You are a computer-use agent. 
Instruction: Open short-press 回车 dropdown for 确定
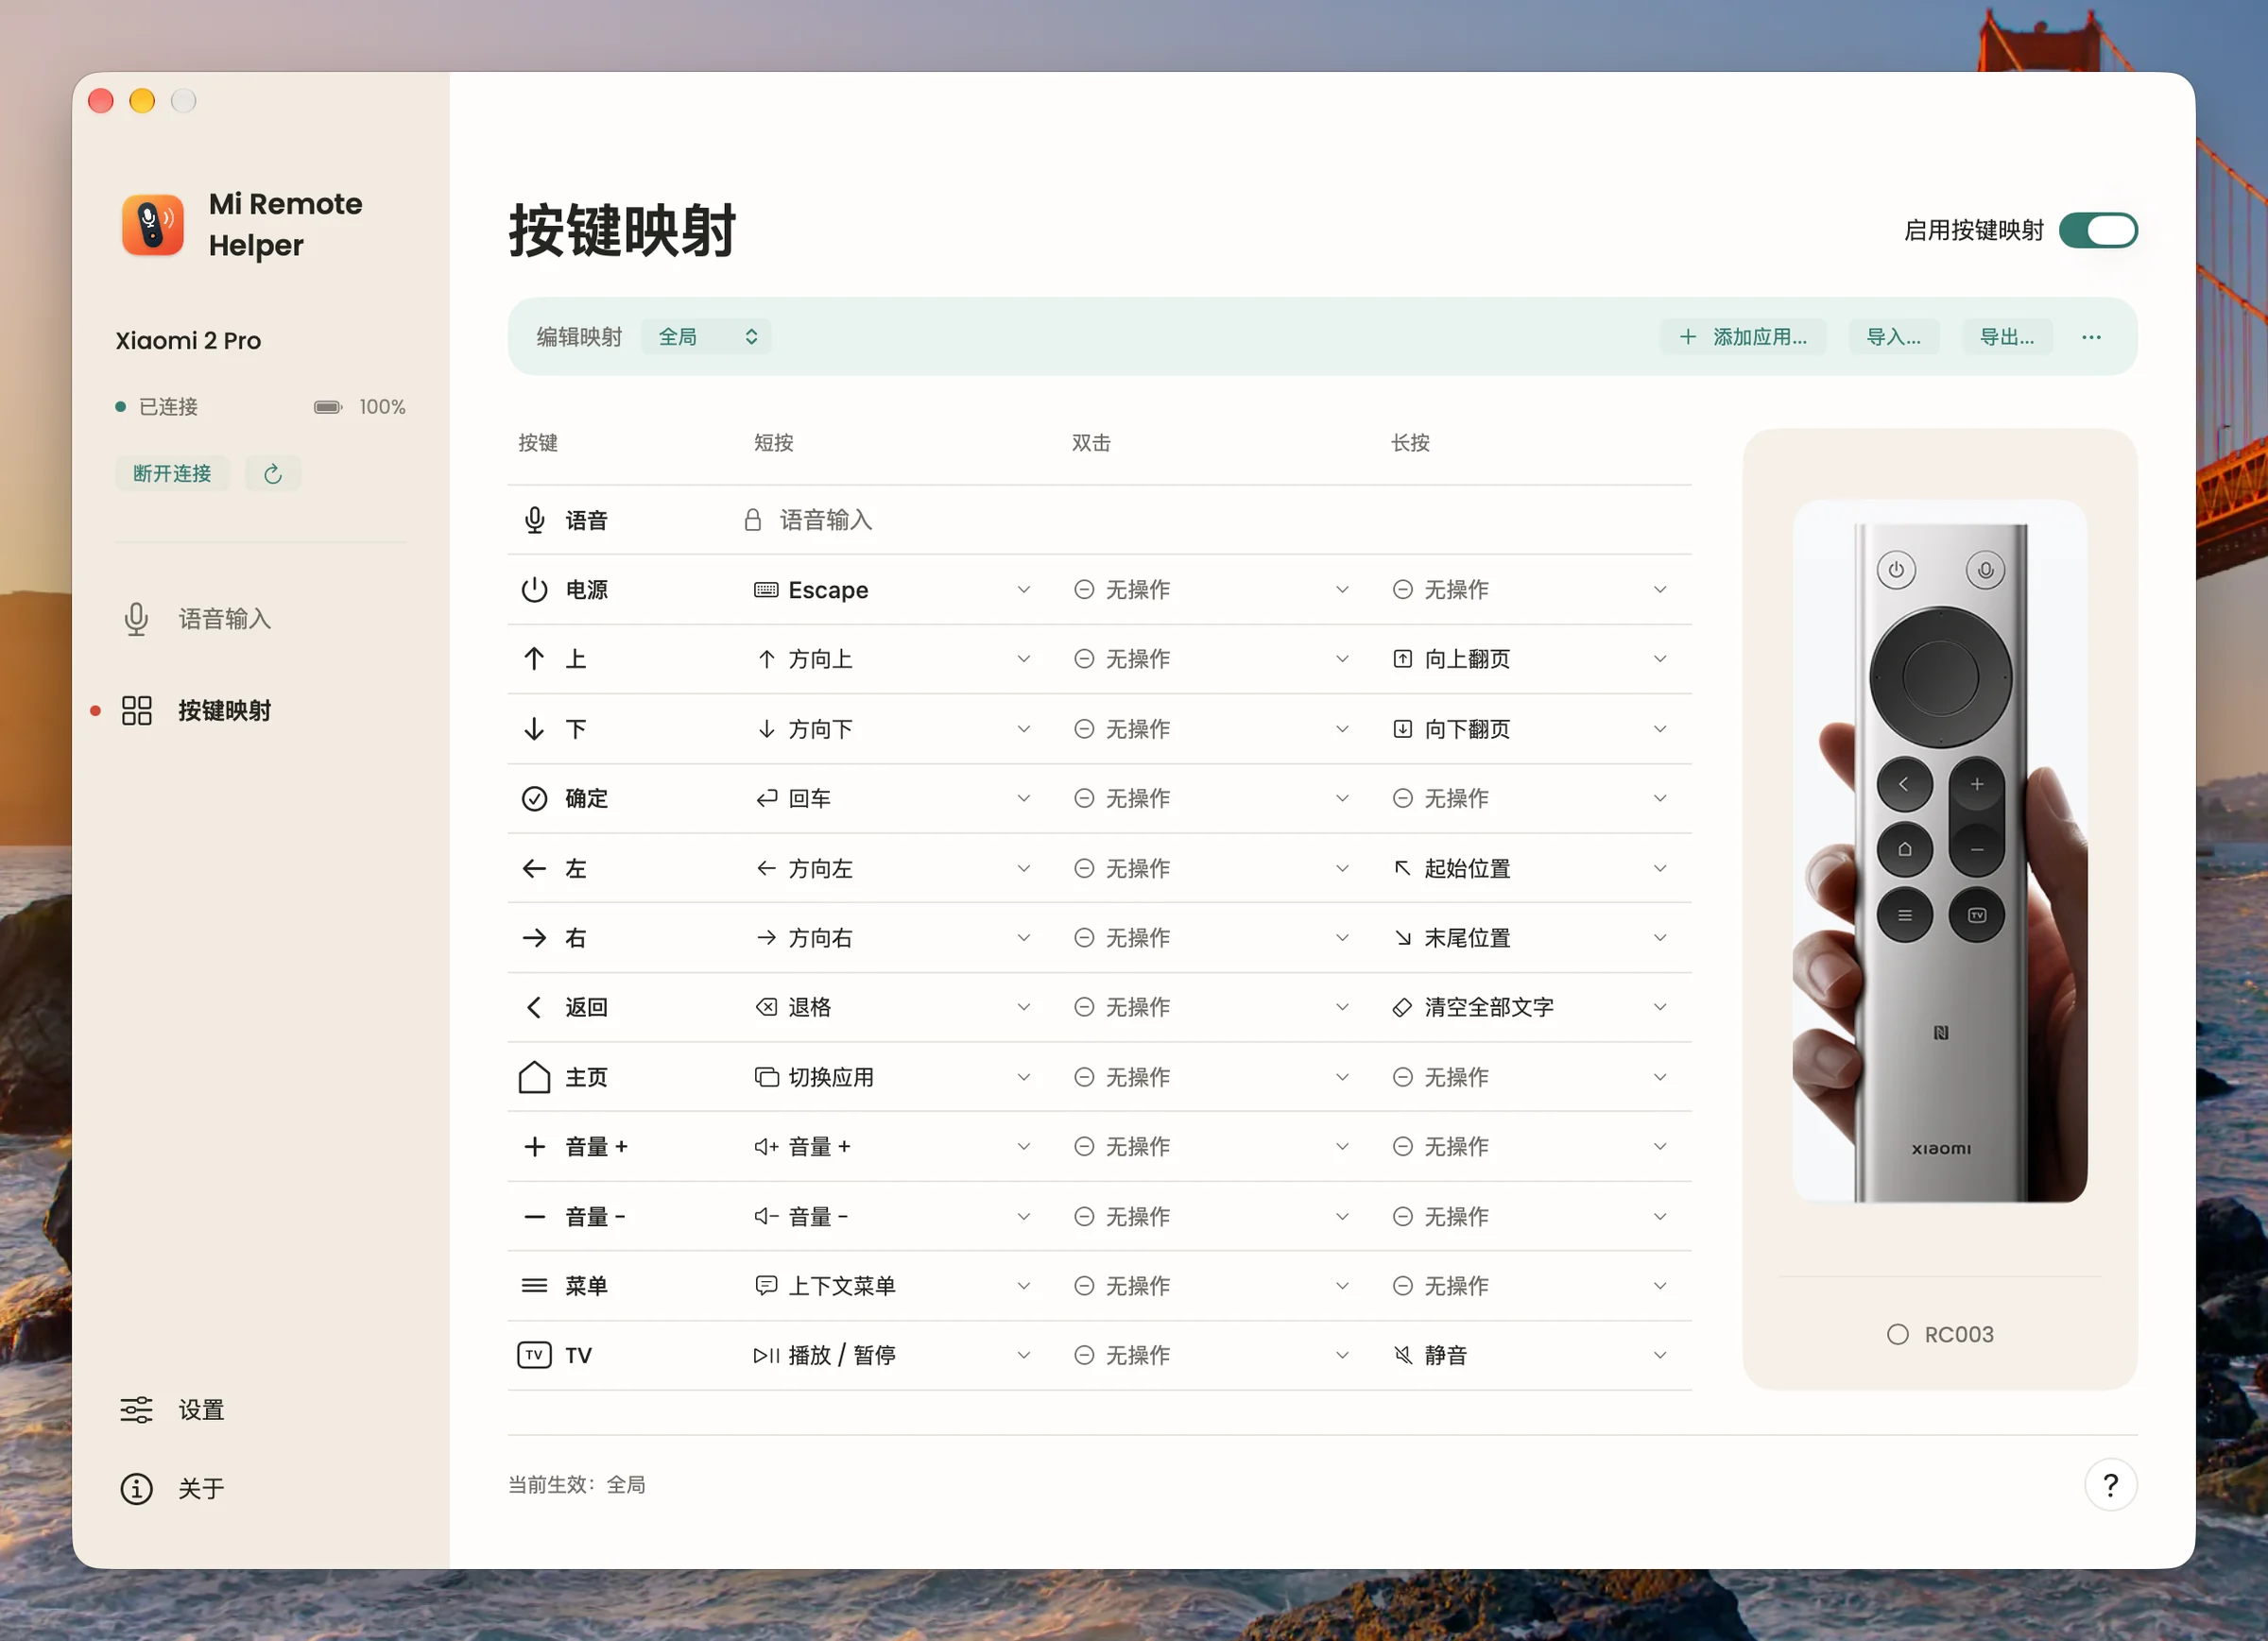click(x=891, y=798)
